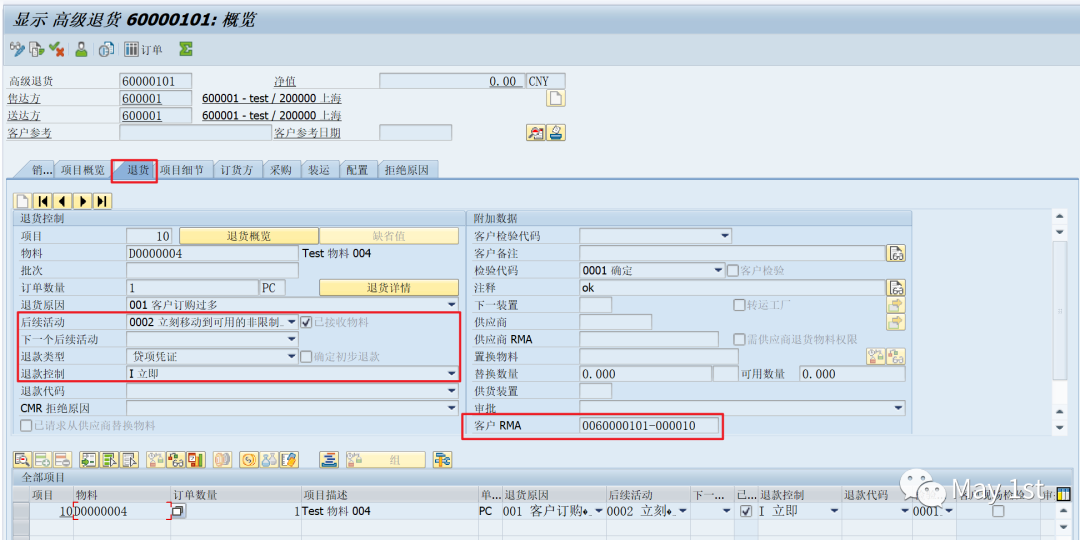Click the display/change pencil-glasses toolbar icon
Screen dimensions: 1080x540
(x=17, y=50)
